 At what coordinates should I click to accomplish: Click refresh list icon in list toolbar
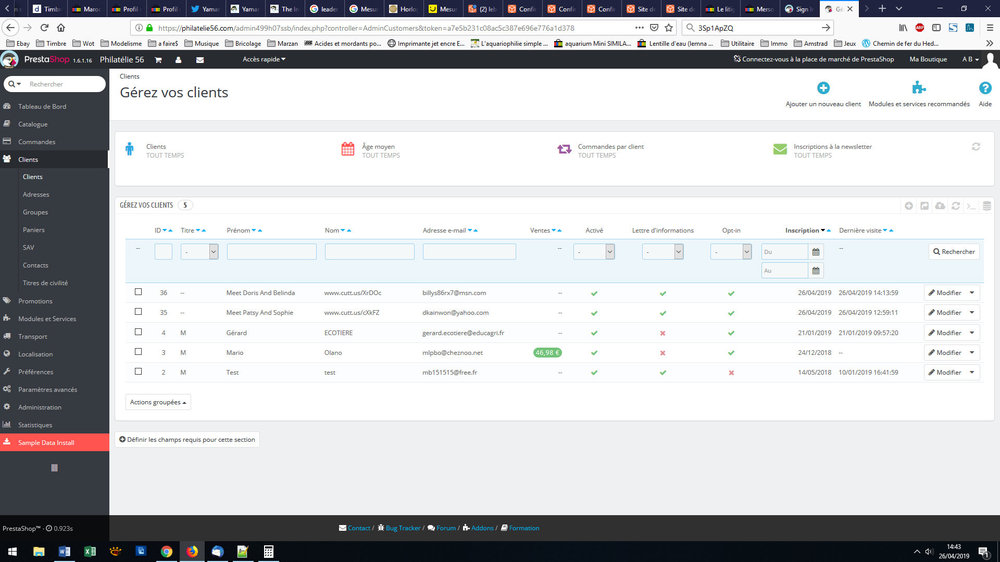pyautogui.click(x=955, y=205)
